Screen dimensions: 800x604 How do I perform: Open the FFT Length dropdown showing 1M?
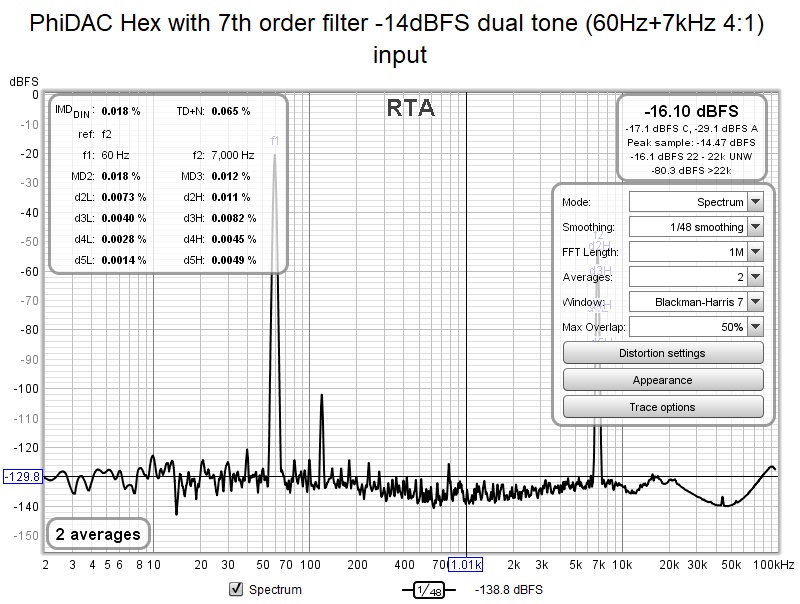point(696,252)
